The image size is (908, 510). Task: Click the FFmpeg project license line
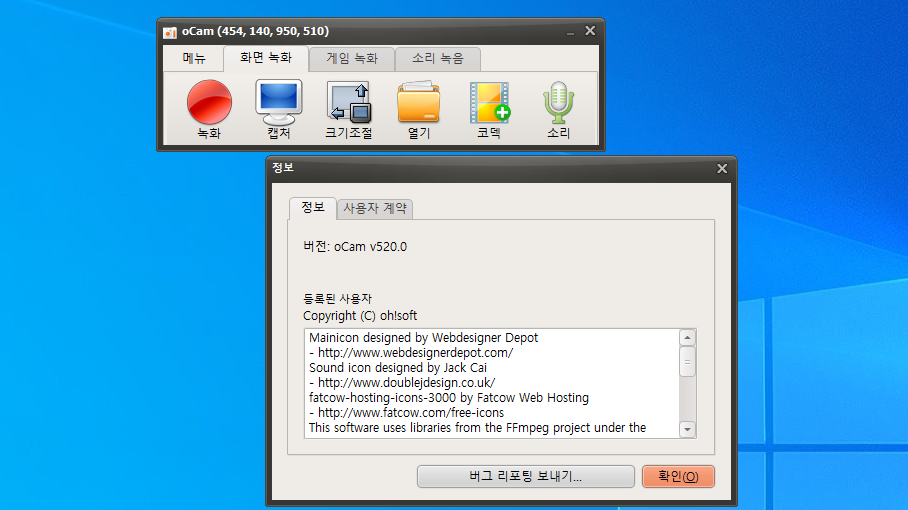tap(477, 428)
